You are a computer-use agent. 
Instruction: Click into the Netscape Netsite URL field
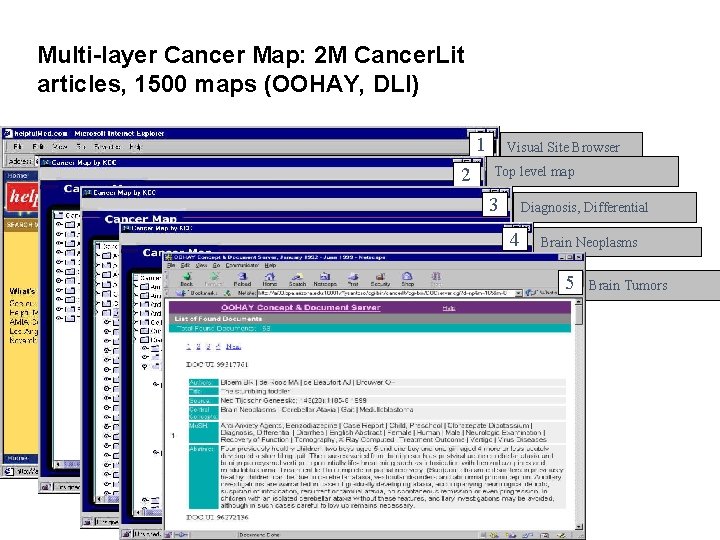tap(386, 293)
